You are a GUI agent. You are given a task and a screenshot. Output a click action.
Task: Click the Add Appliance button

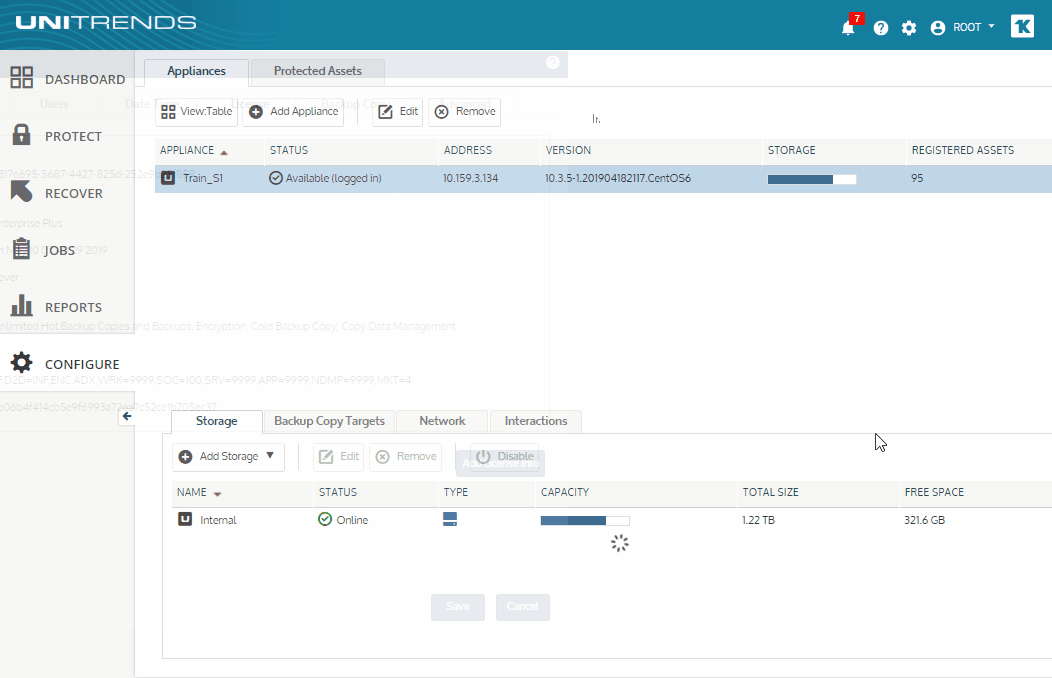point(293,111)
